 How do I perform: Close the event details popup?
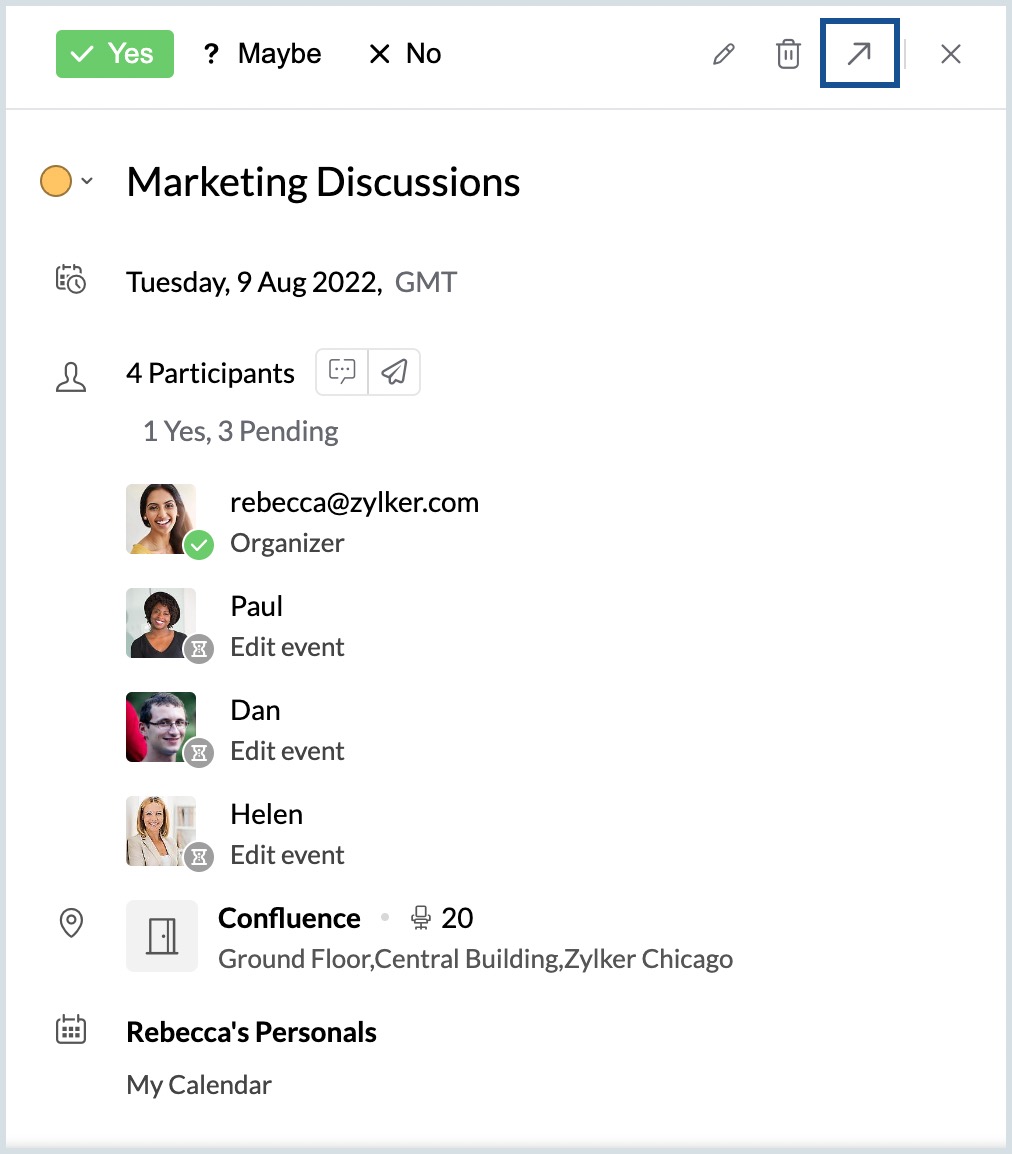950,54
